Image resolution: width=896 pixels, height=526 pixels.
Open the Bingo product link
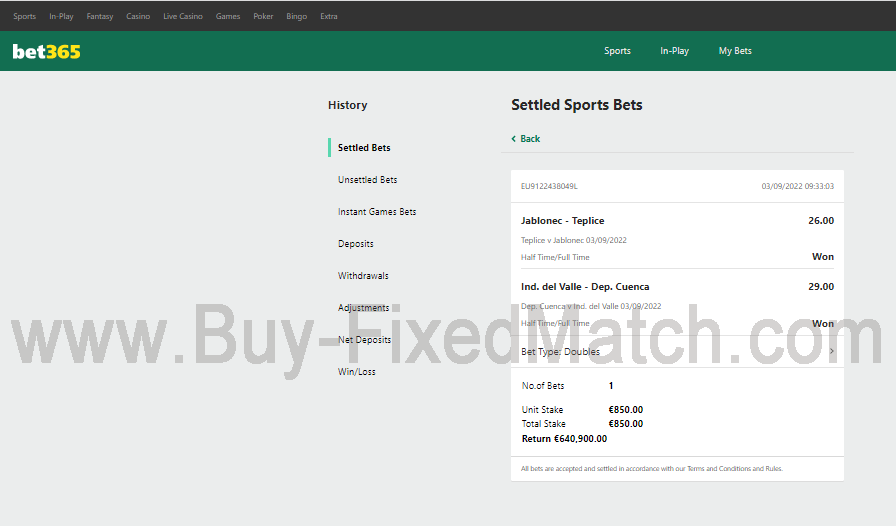pyautogui.click(x=297, y=16)
